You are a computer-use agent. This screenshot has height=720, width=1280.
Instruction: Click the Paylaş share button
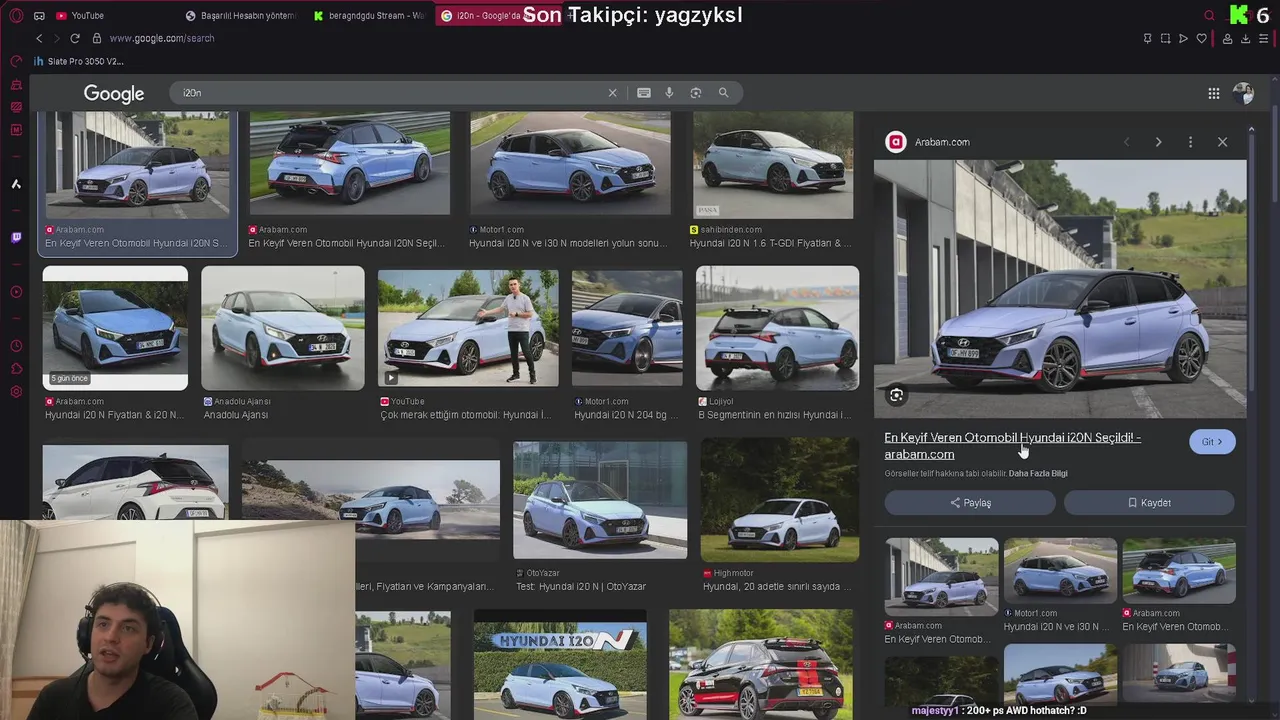pos(970,503)
